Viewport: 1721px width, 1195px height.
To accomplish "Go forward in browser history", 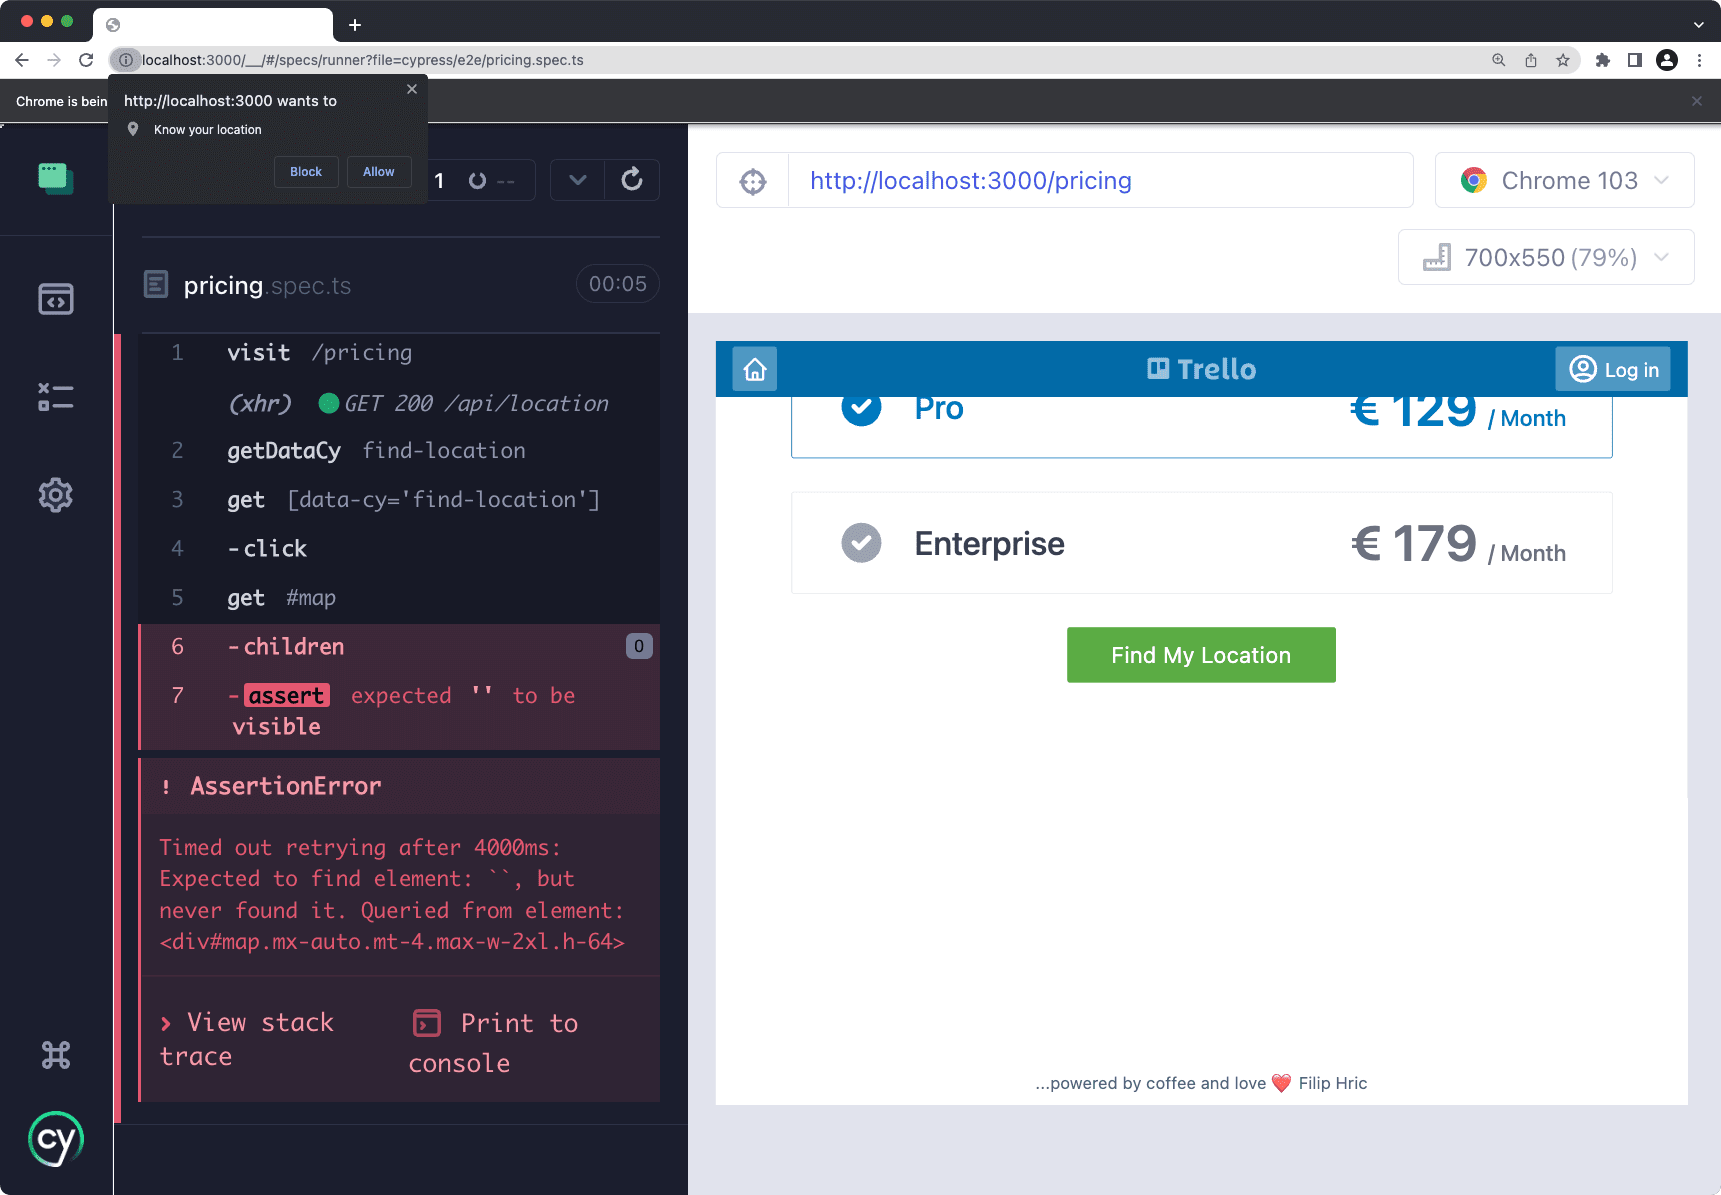I will [54, 60].
